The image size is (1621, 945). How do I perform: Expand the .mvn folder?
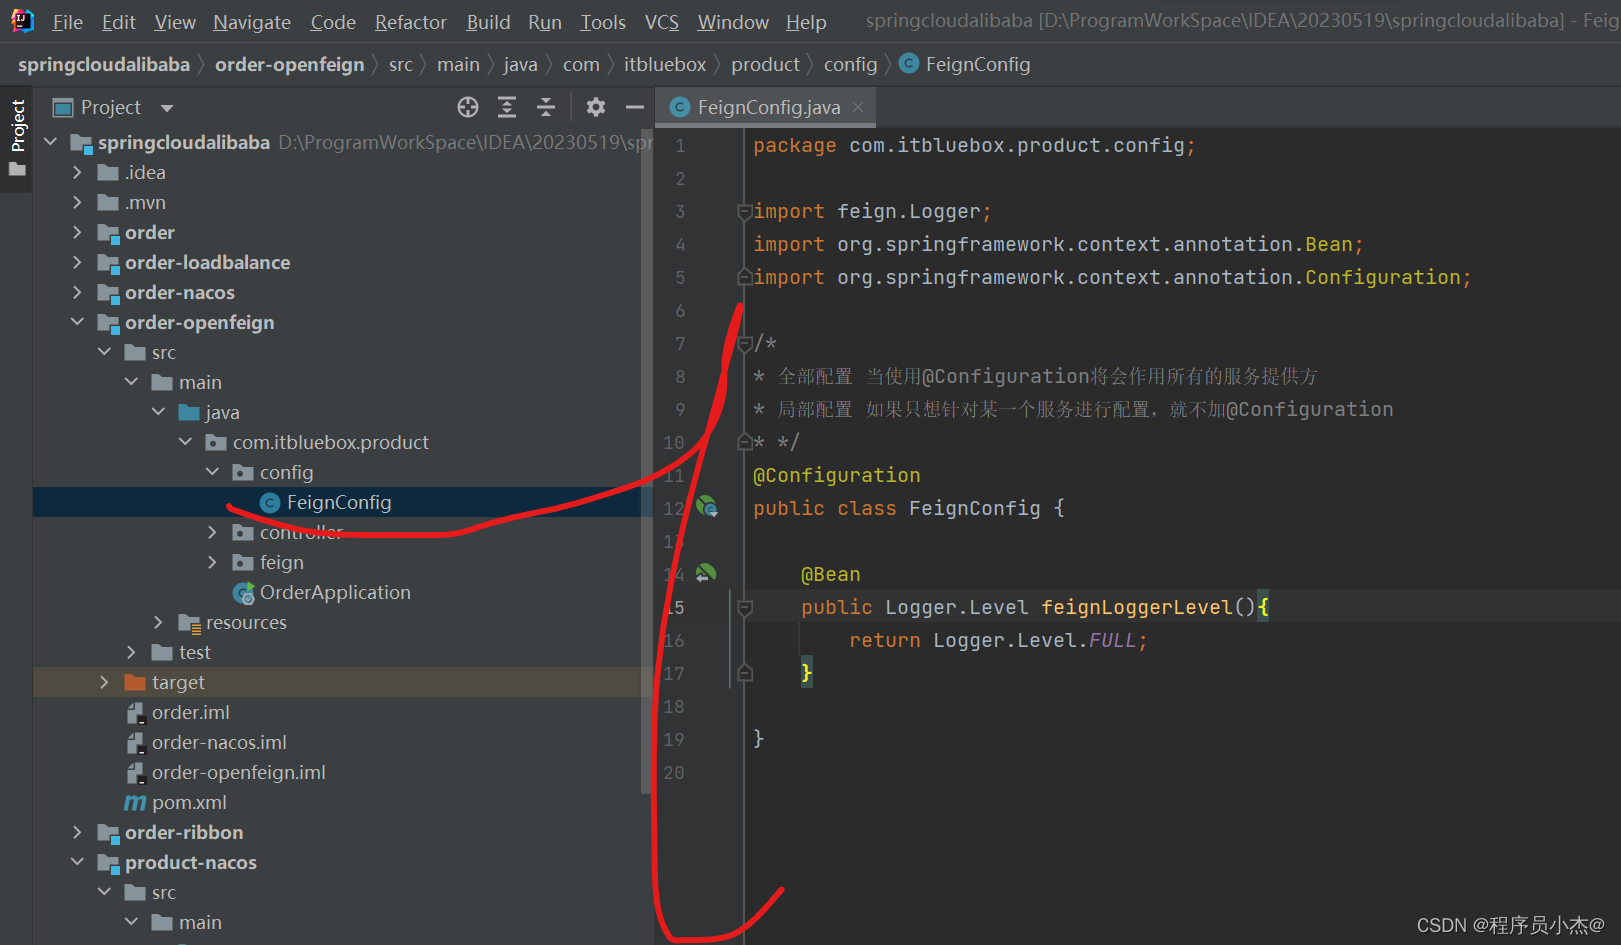[x=78, y=202]
